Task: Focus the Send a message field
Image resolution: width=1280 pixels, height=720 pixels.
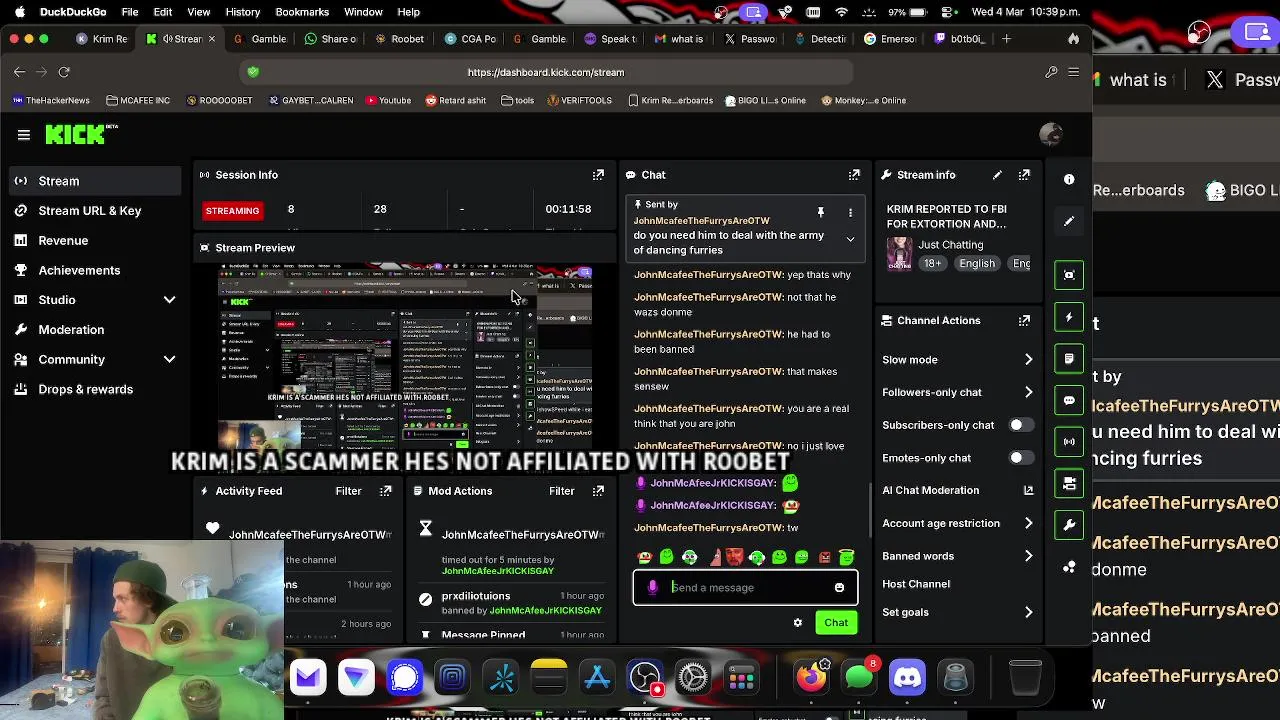Action: [745, 588]
